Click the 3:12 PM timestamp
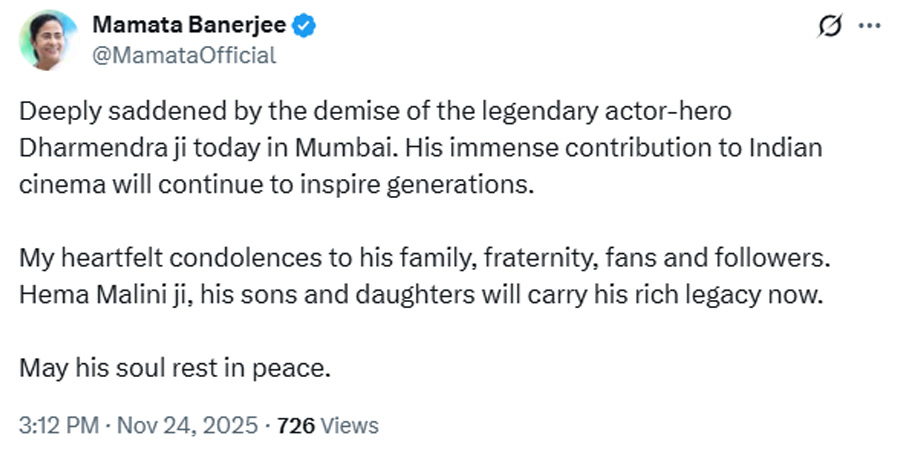The image size is (900, 450). pos(59,425)
